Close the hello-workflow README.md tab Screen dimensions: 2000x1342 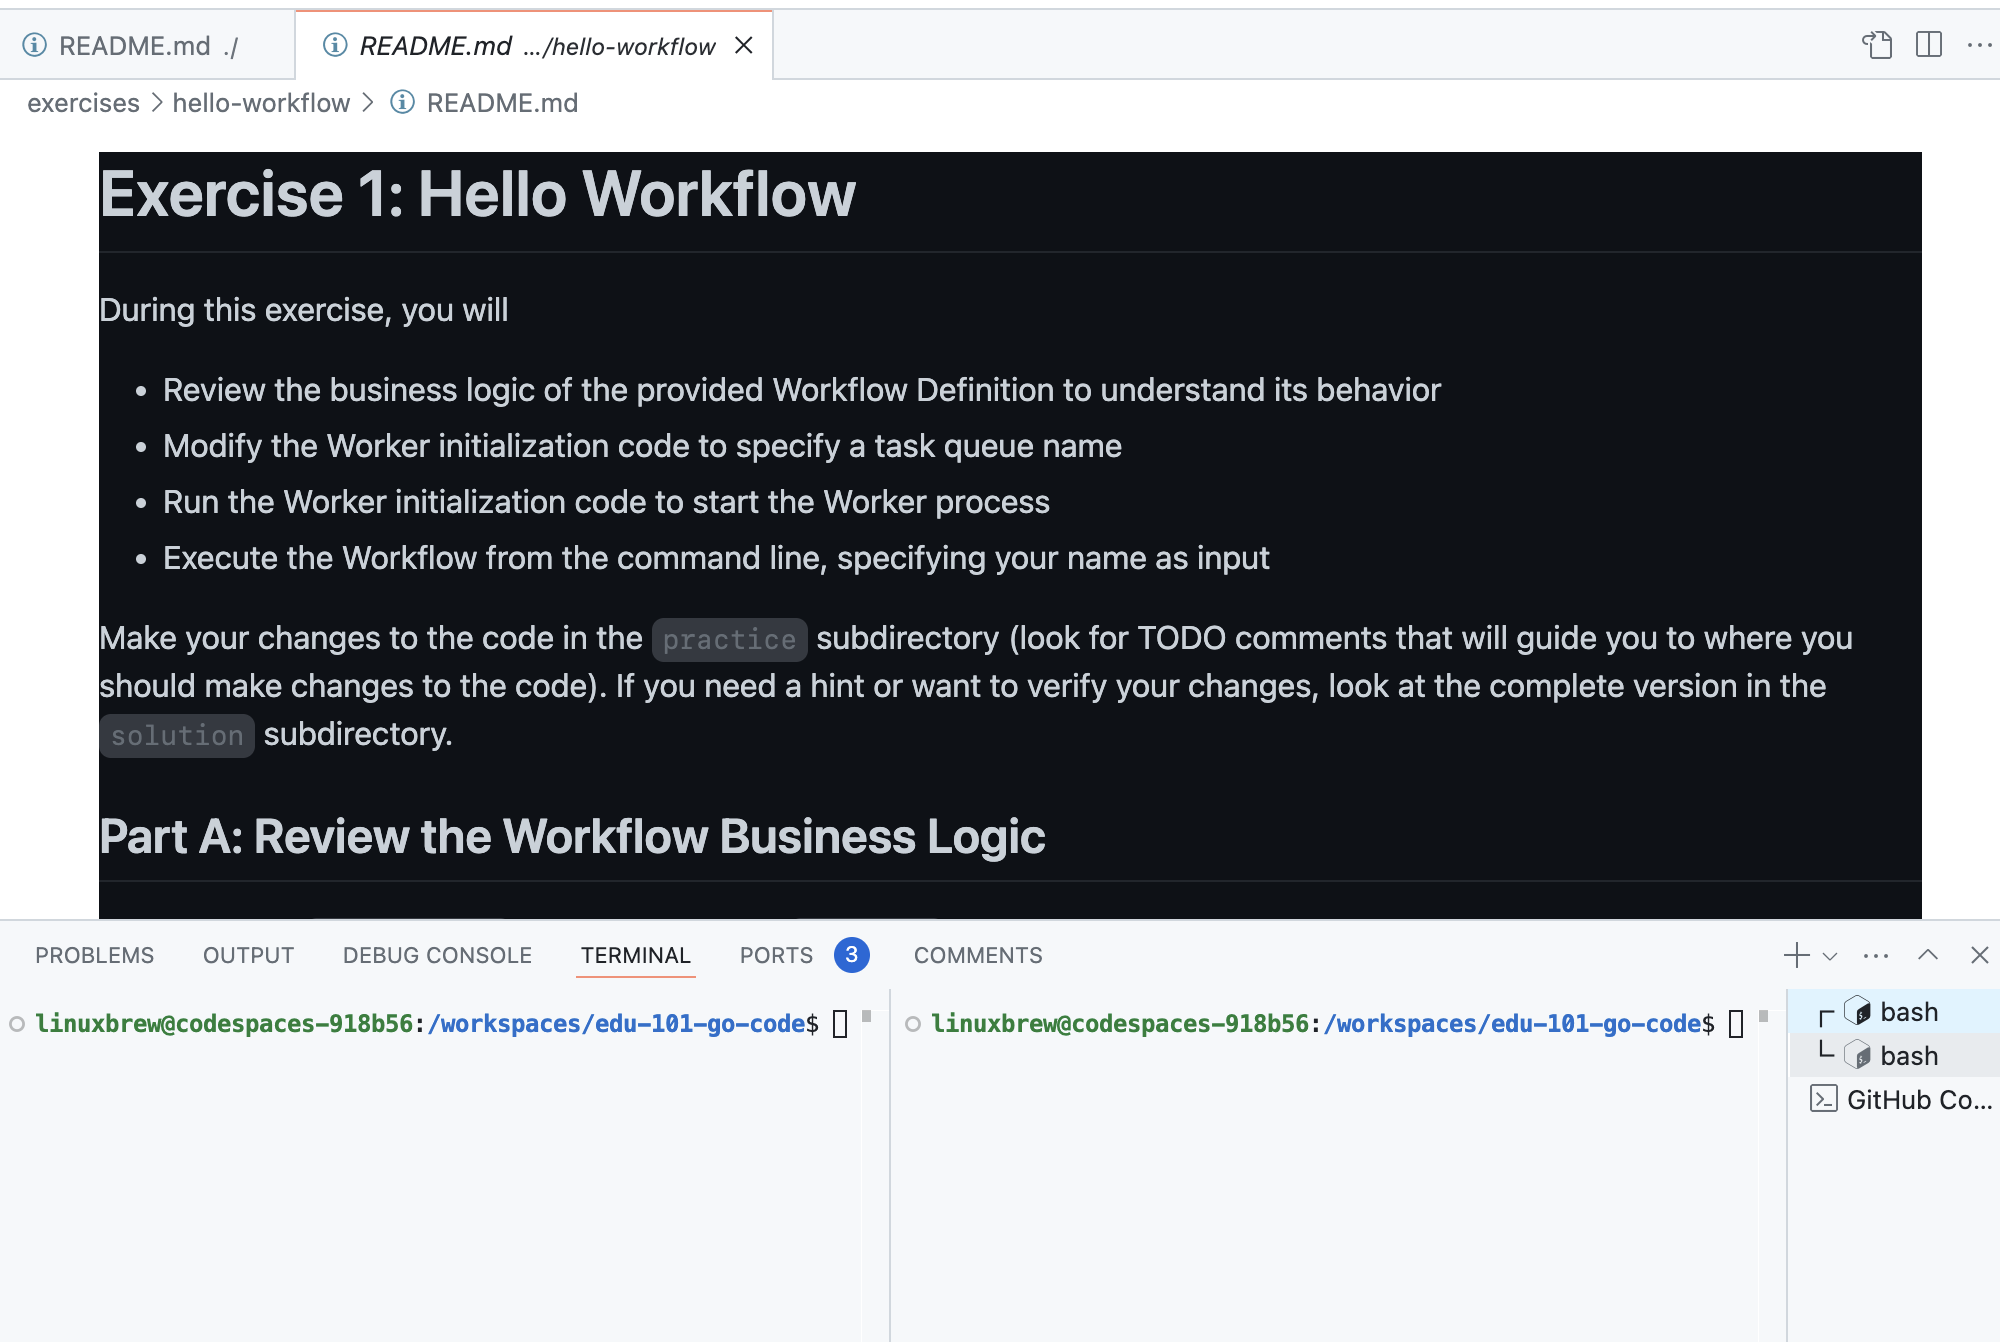point(743,45)
